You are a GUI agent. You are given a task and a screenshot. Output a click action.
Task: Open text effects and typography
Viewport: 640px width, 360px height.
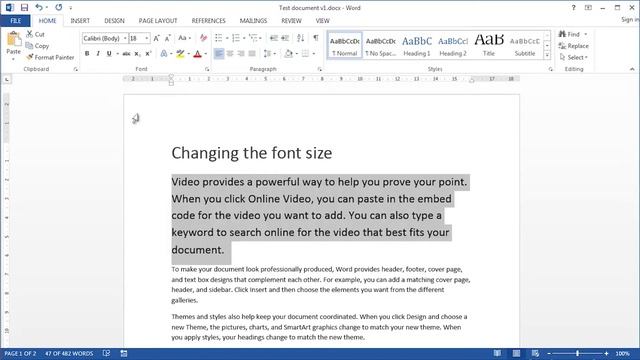164,53
